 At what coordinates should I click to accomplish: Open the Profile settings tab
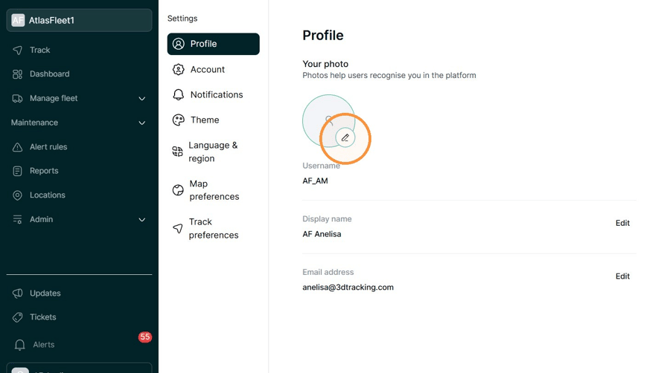pos(213,44)
